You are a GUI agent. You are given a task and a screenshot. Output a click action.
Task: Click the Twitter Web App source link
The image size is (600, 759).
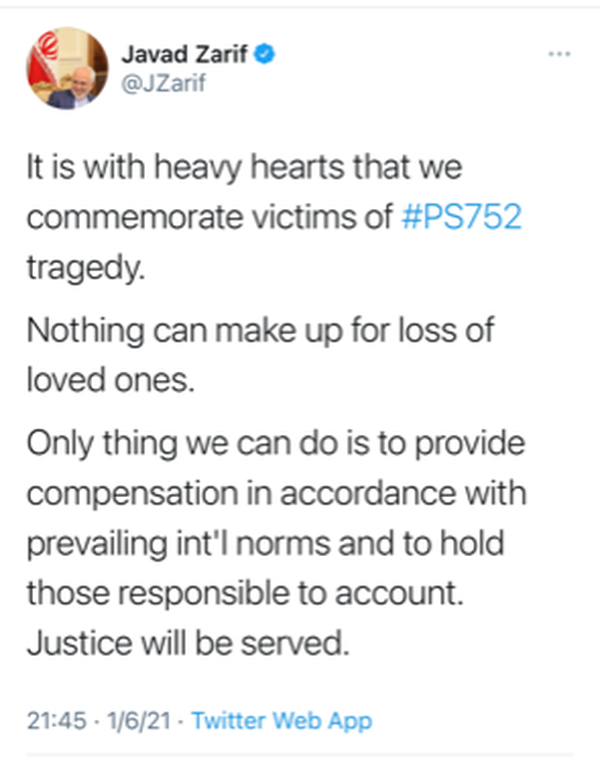click(282, 720)
